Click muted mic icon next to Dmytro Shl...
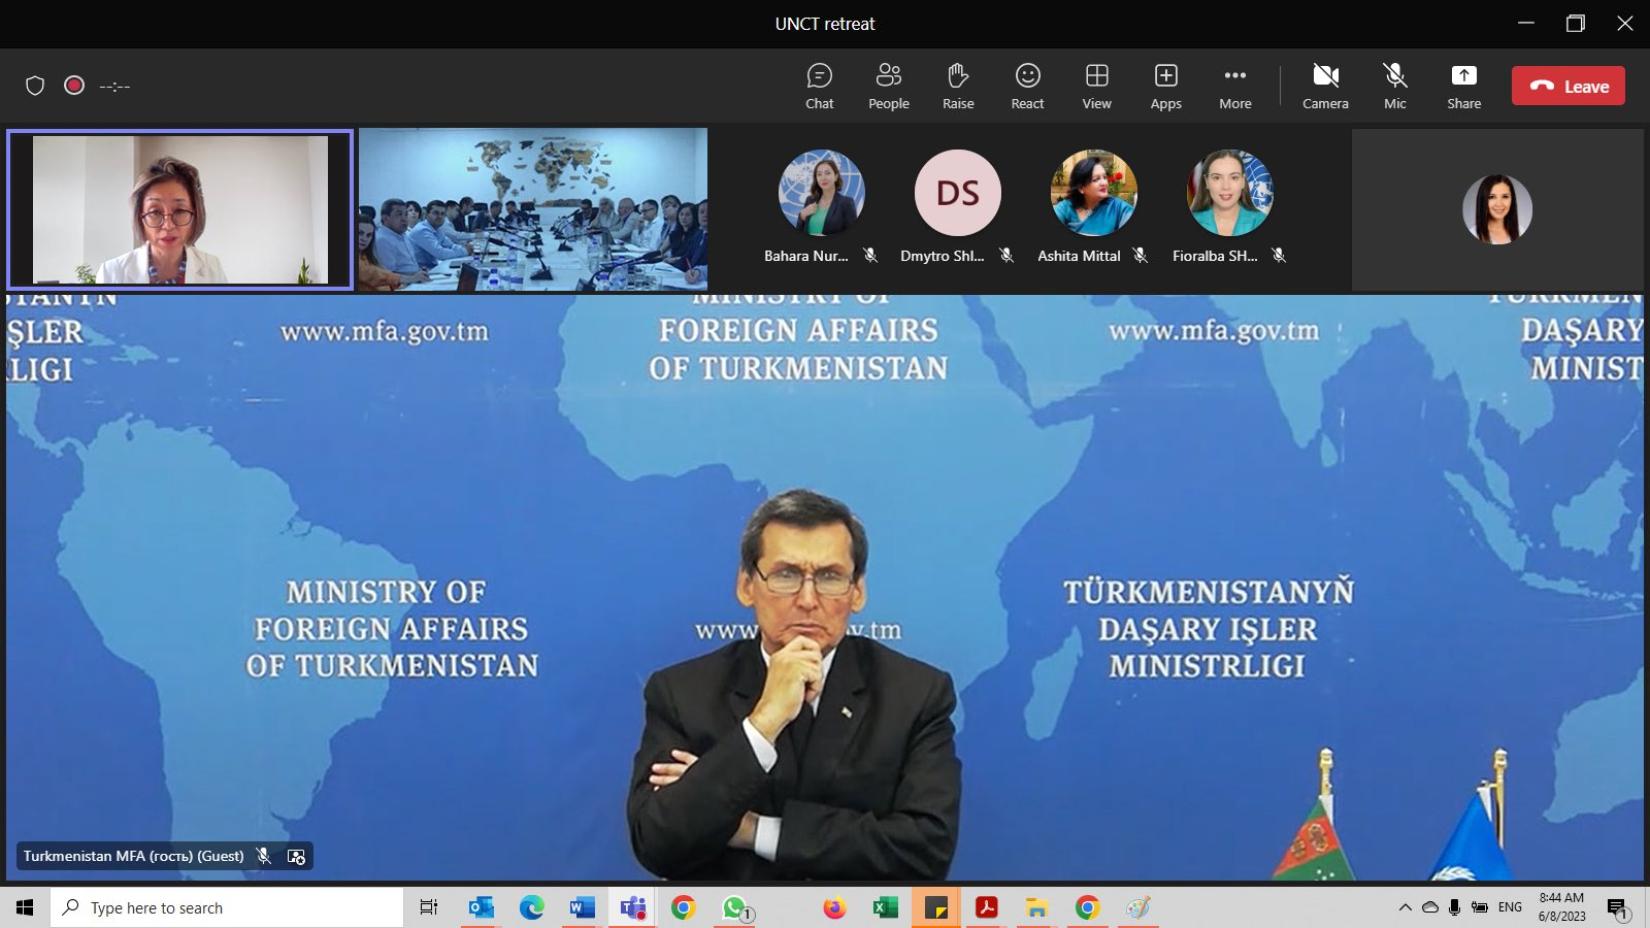Image resolution: width=1650 pixels, height=928 pixels. point(1007,256)
